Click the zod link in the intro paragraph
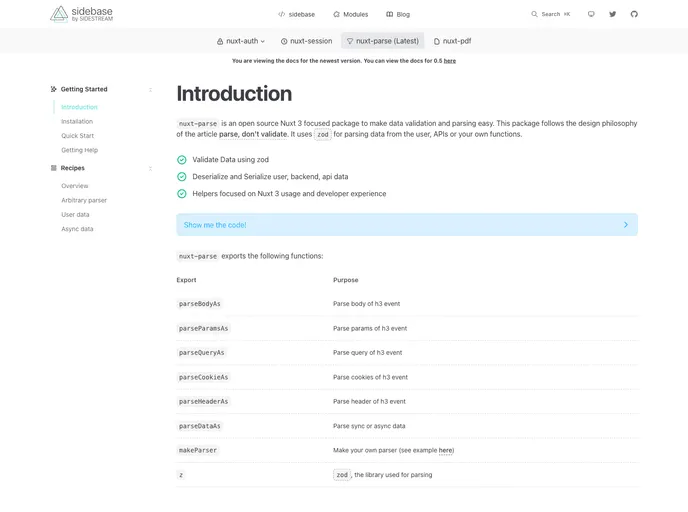Image resolution: width=688 pixels, height=512 pixels. coord(322,135)
